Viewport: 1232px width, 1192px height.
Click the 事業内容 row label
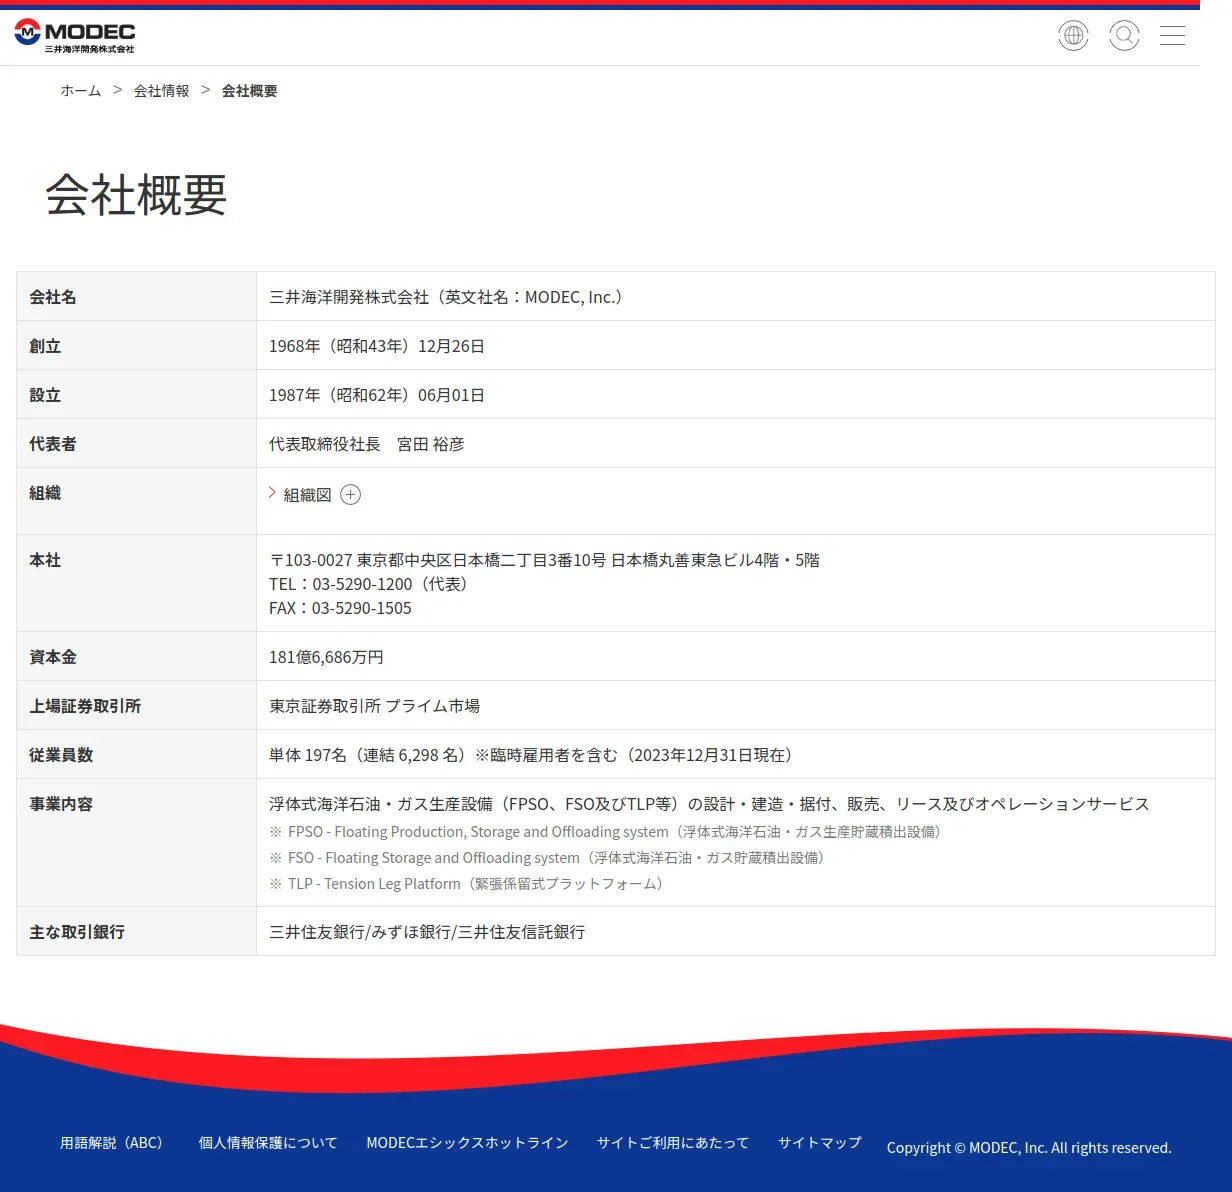(x=61, y=804)
